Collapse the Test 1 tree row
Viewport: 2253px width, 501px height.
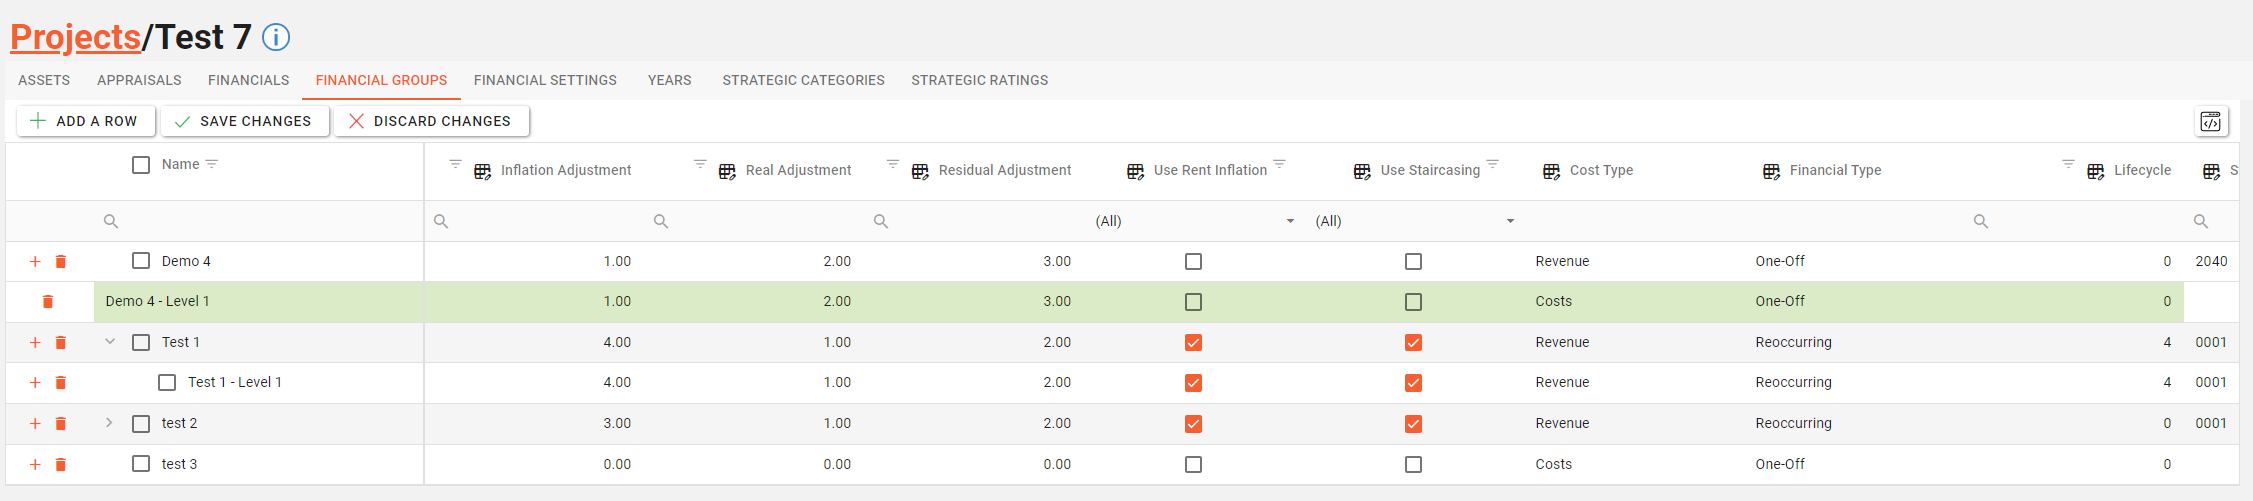pos(110,342)
